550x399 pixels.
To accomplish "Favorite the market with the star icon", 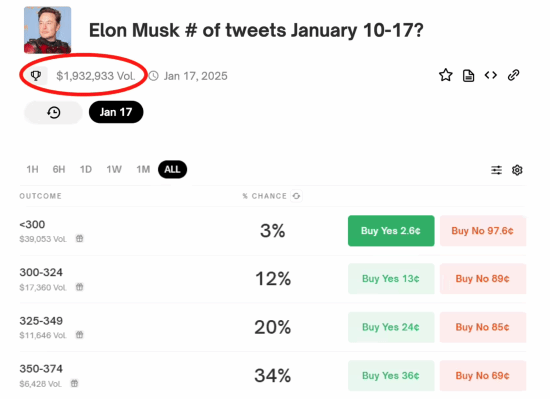I will 445,75.
